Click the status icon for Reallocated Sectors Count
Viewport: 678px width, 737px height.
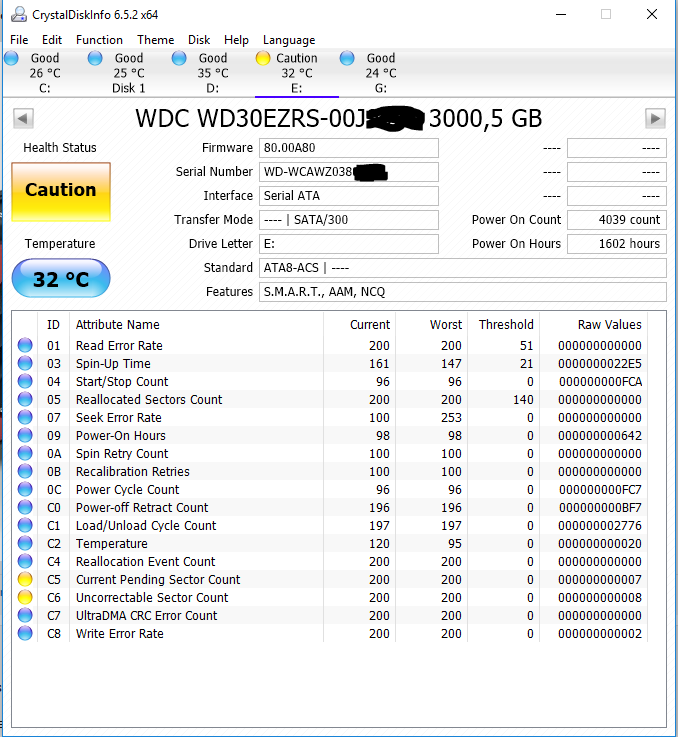[25, 400]
